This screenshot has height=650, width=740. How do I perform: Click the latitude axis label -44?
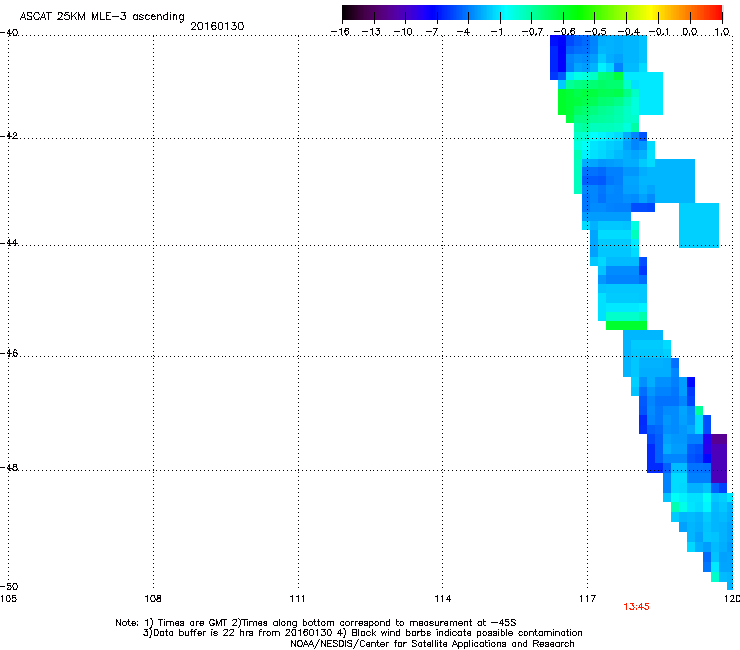pos(9,243)
